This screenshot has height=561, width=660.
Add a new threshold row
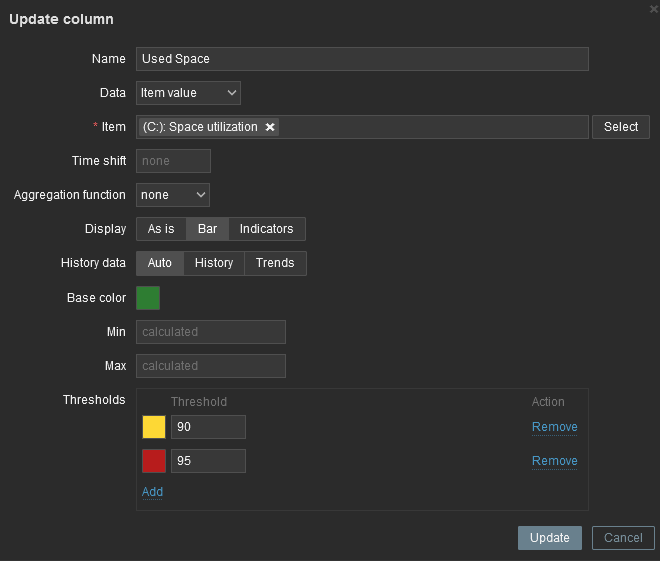coord(152,492)
